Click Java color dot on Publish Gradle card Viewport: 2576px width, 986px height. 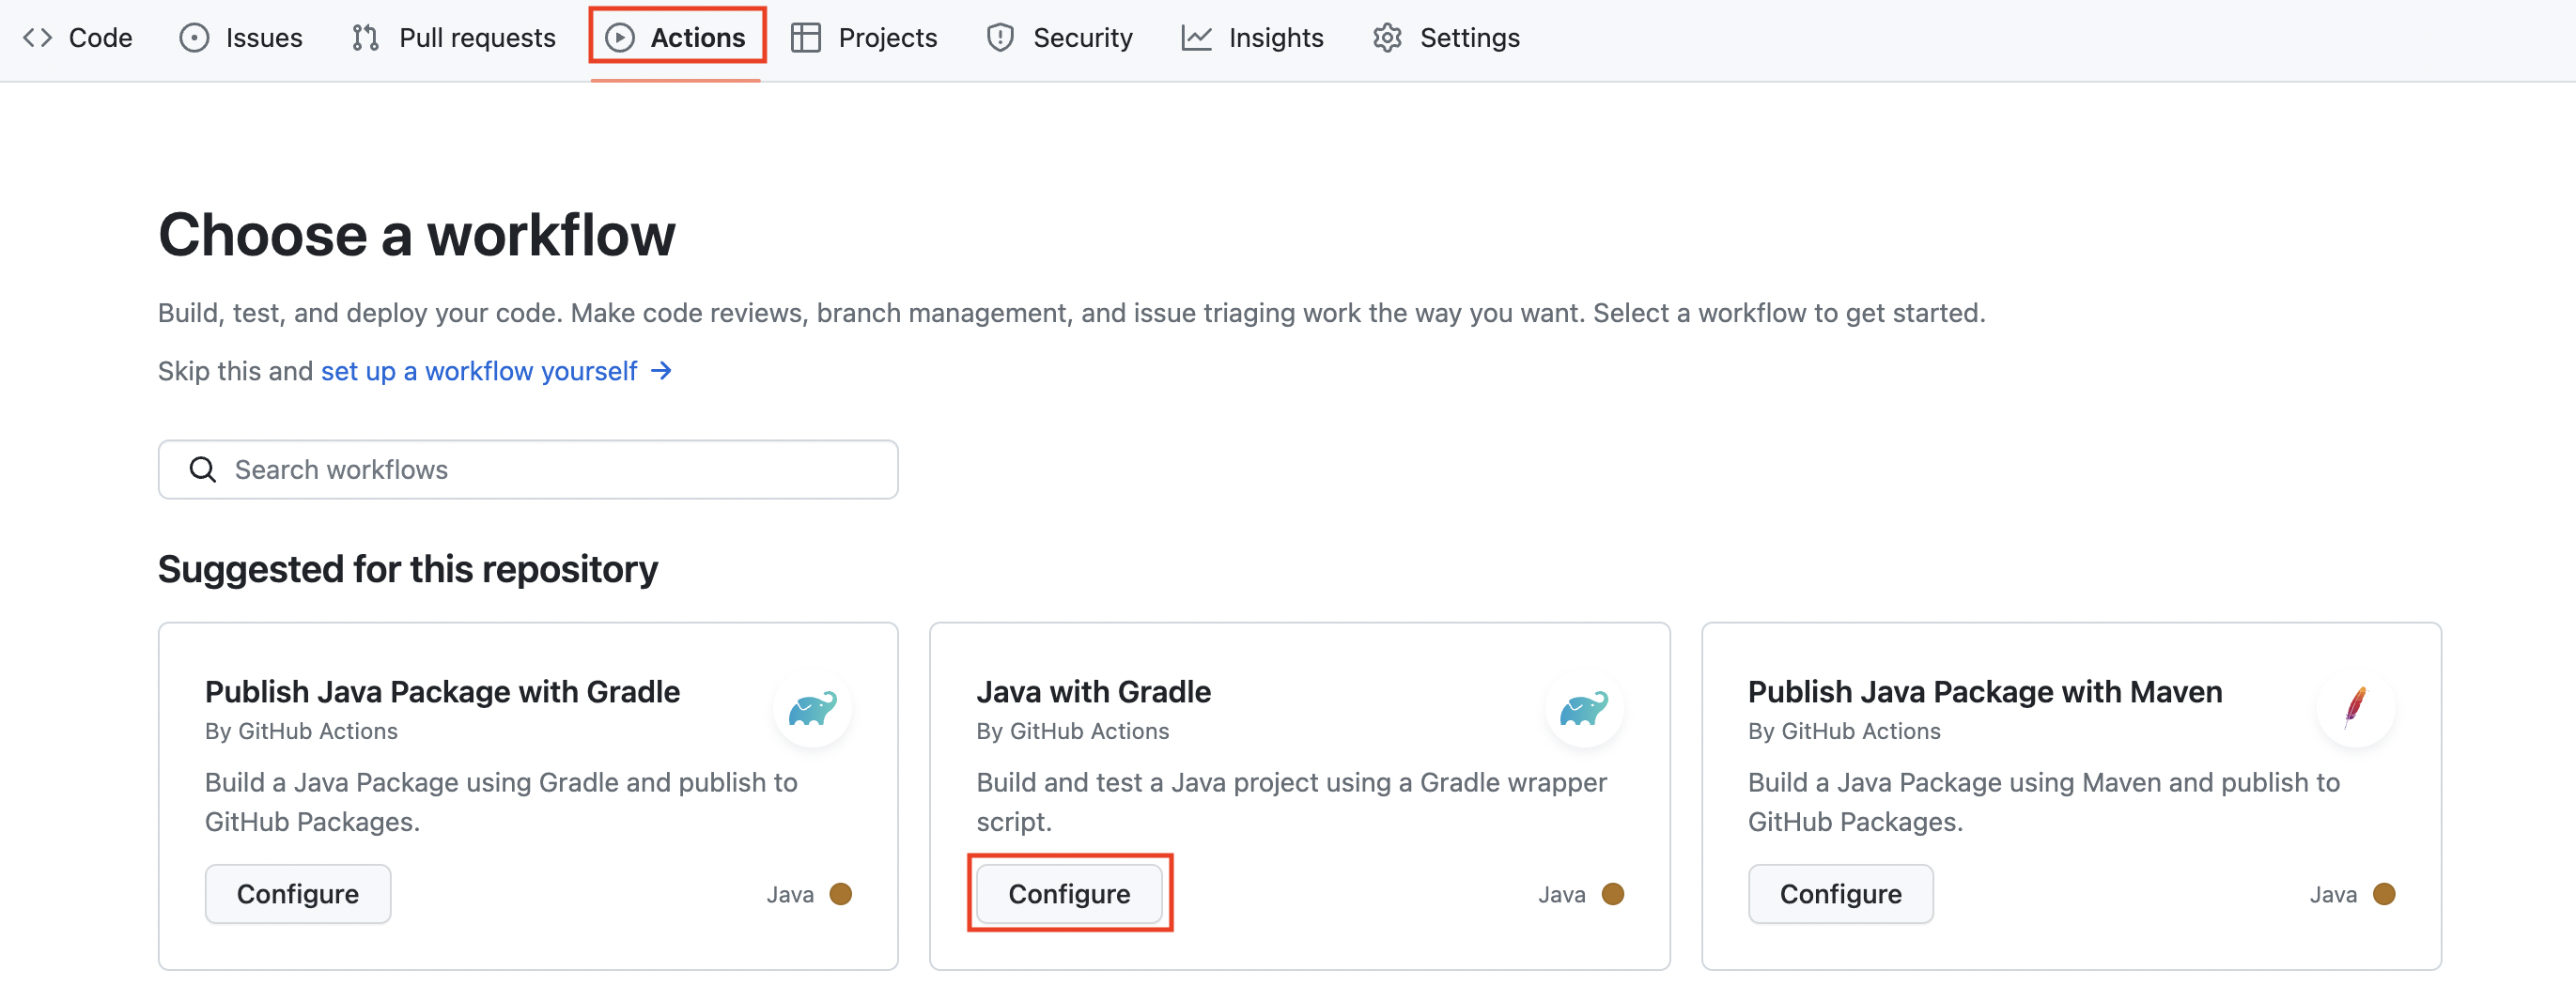[841, 893]
